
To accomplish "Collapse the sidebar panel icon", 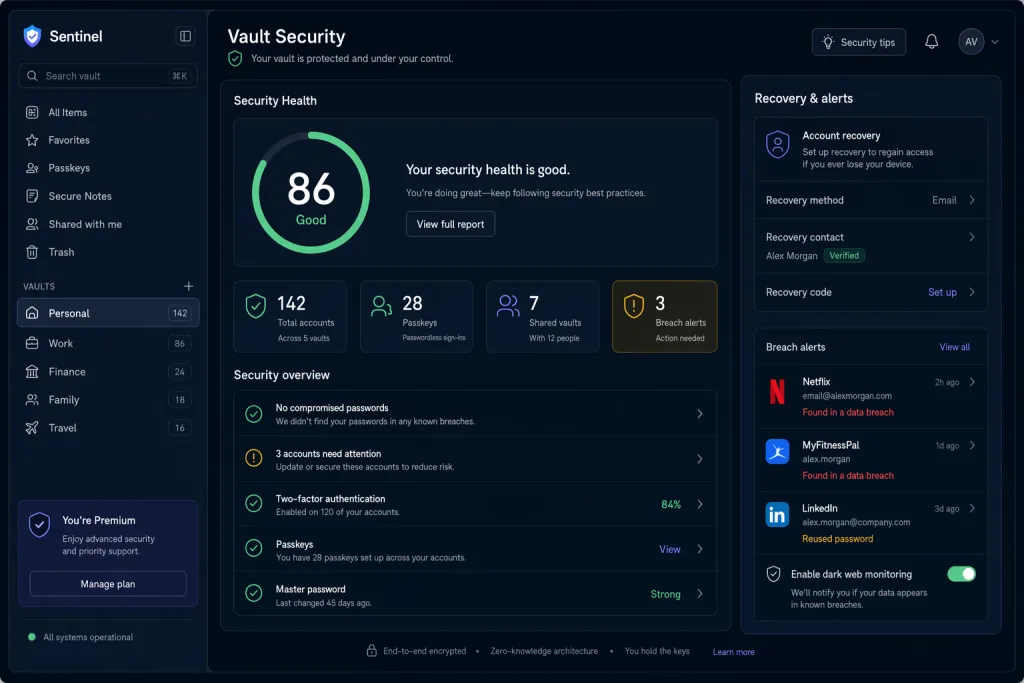I will (x=185, y=36).
